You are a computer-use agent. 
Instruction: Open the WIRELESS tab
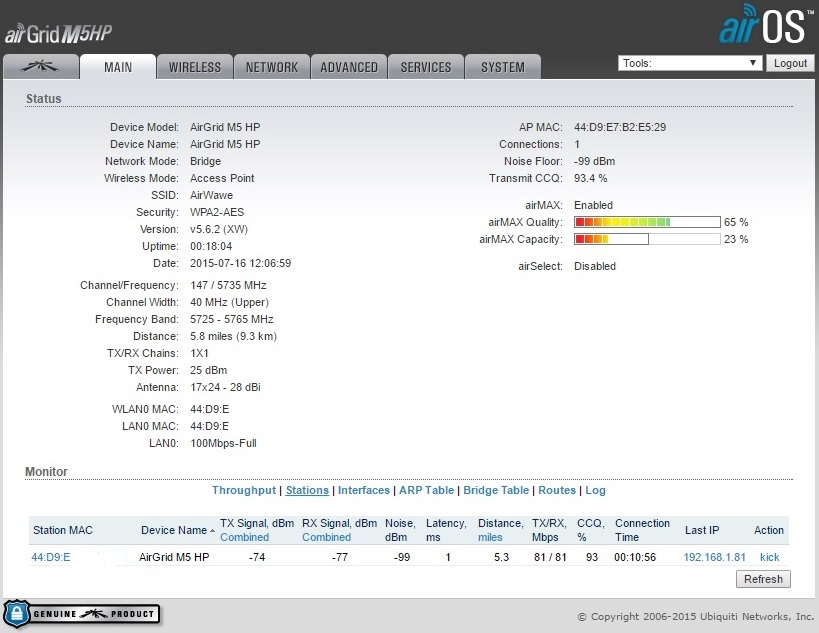pos(195,67)
